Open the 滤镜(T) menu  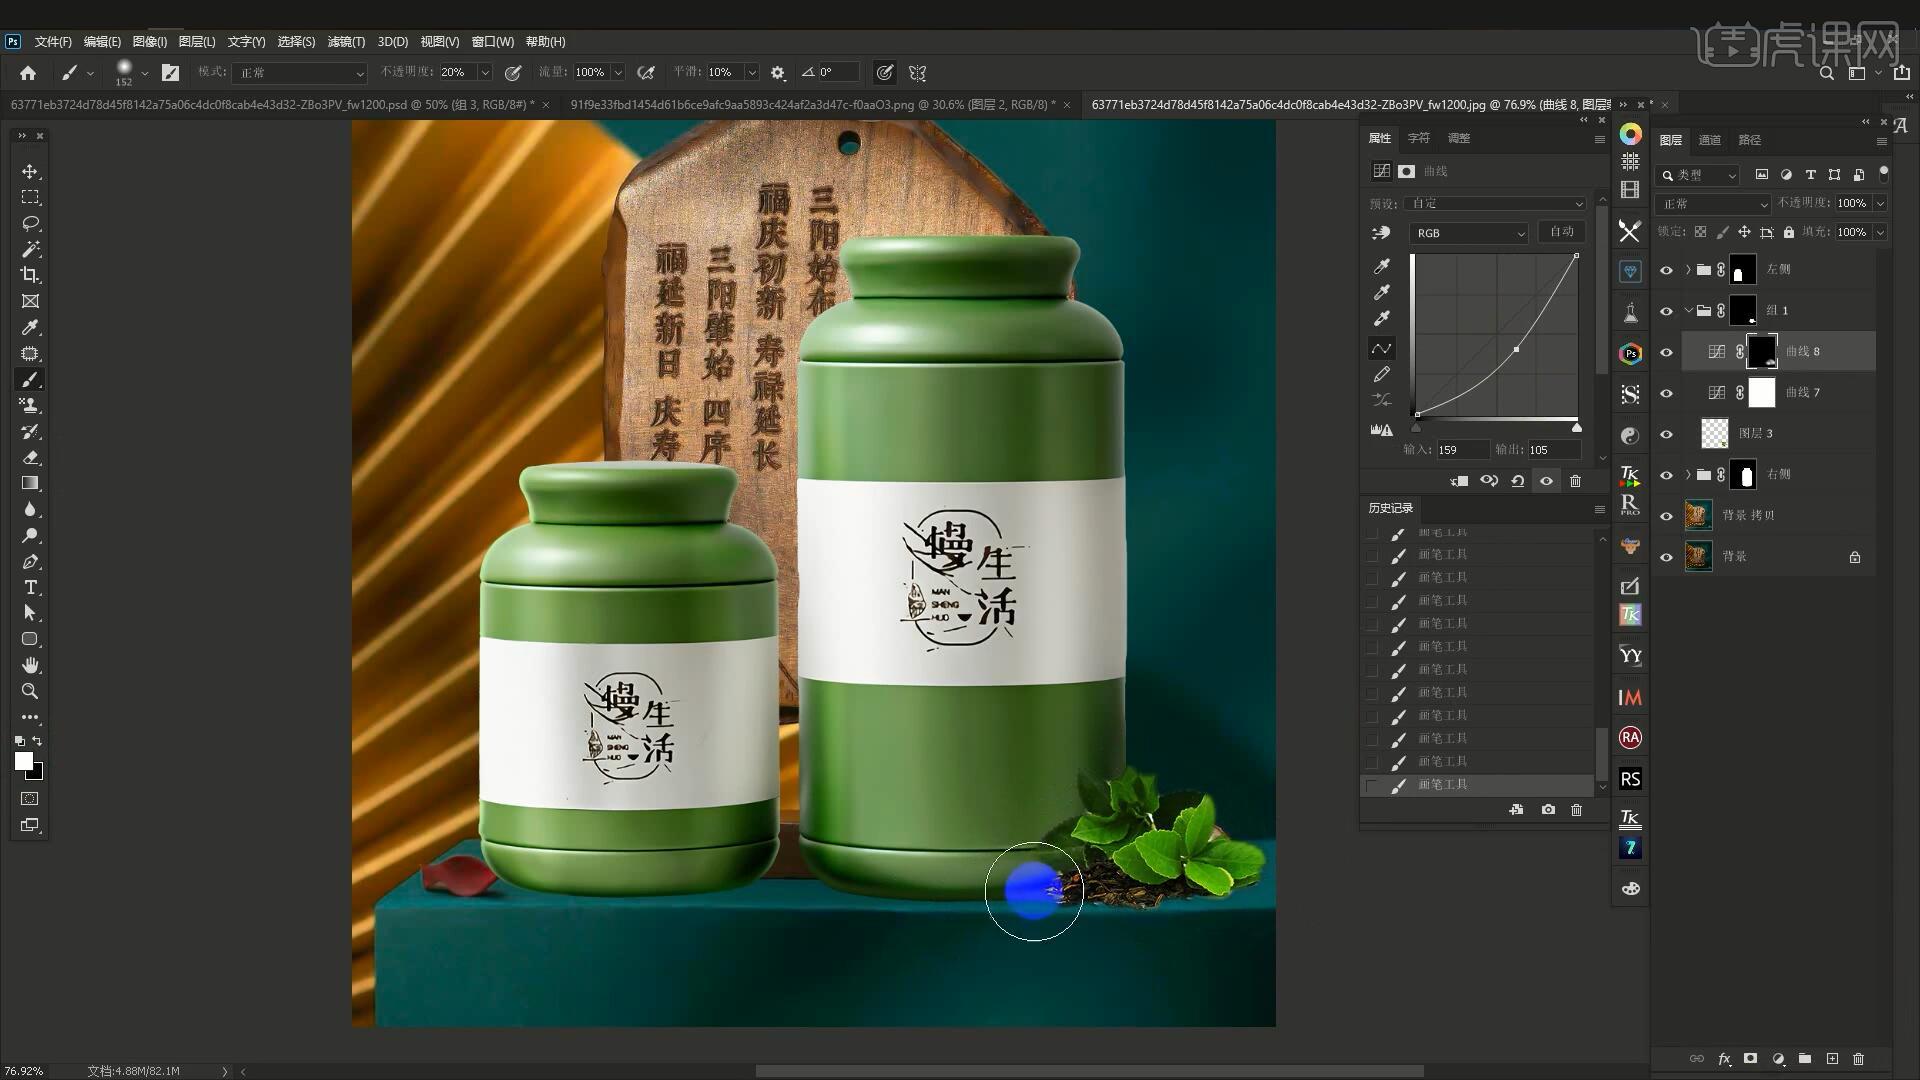click(346, 42)
